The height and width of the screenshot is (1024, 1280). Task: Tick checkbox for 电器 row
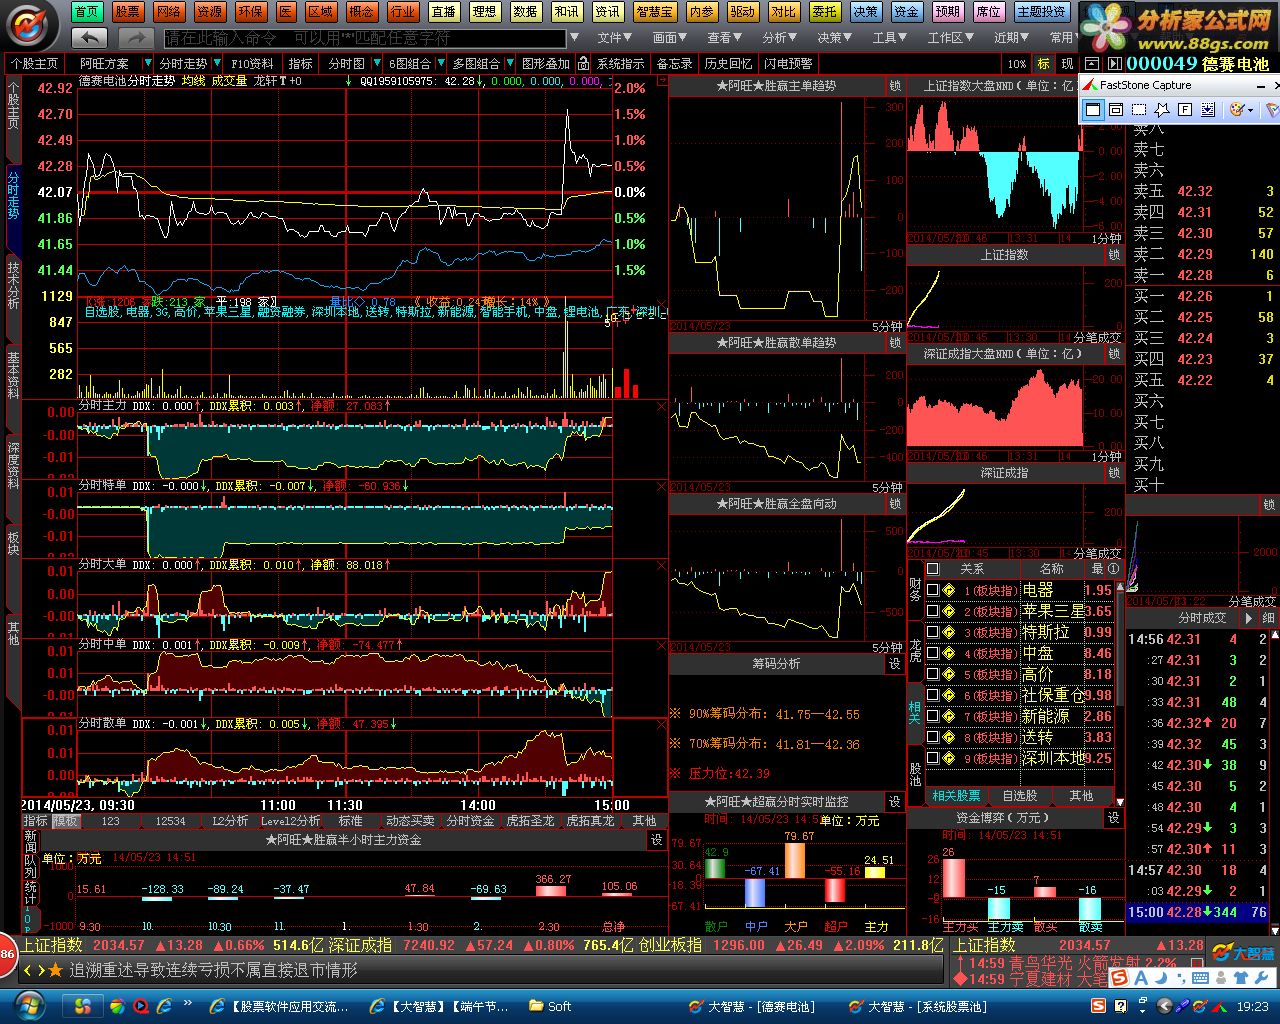[933, 590]
